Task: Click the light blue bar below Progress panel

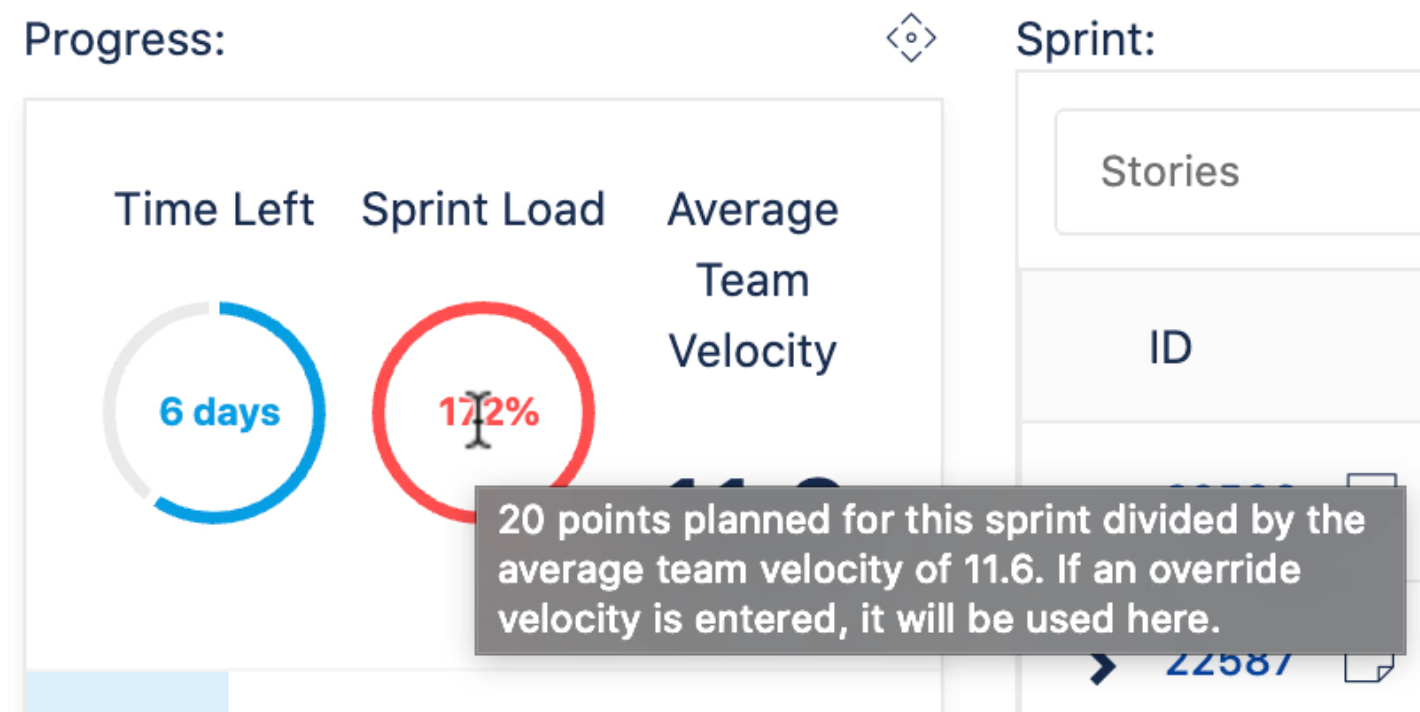Action: pyautogui.click(x=127, y=691)
